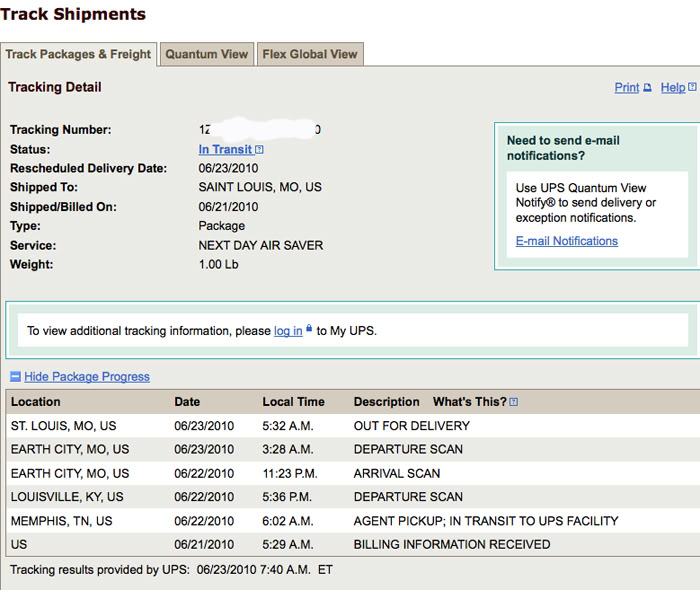Click the printer icon beside Print
700x590 pixels.
pyautogui.click(x=647, y=88)
